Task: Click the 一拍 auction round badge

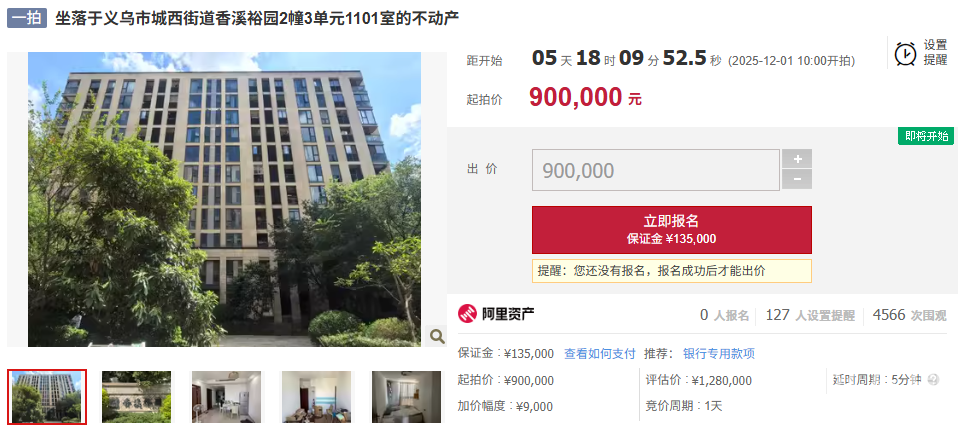Action: pyautogui.click(x=27, y=18)
